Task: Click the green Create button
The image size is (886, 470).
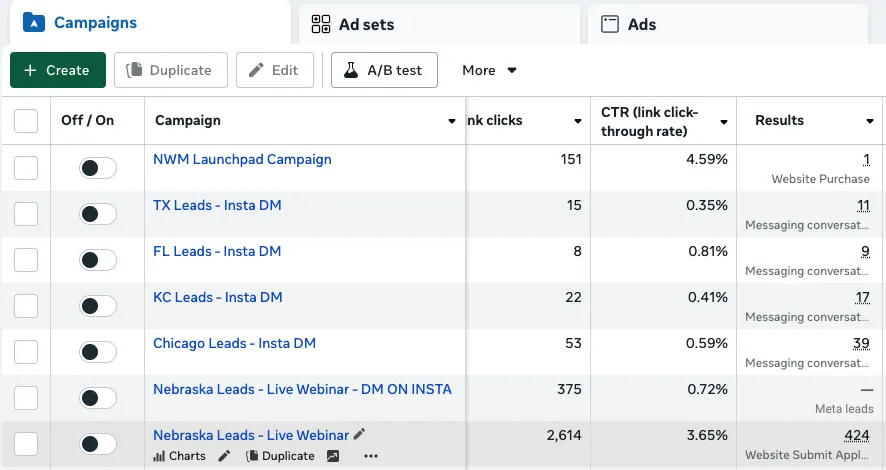Action: pos(58,70)
